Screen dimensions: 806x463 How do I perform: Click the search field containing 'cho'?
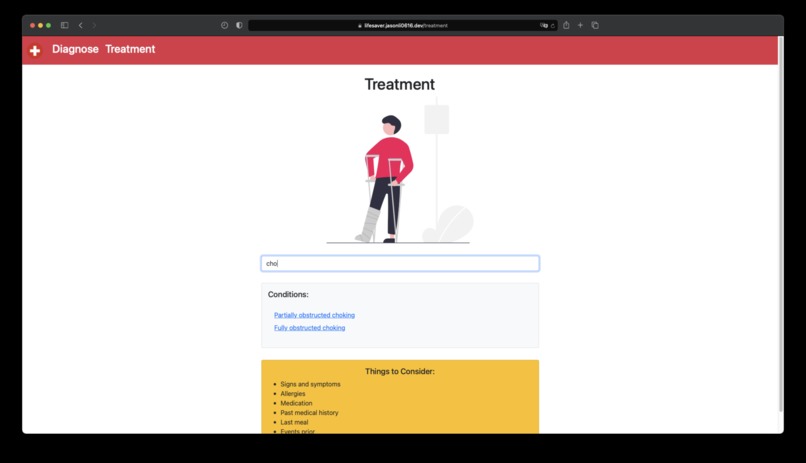tap(400, 263)
